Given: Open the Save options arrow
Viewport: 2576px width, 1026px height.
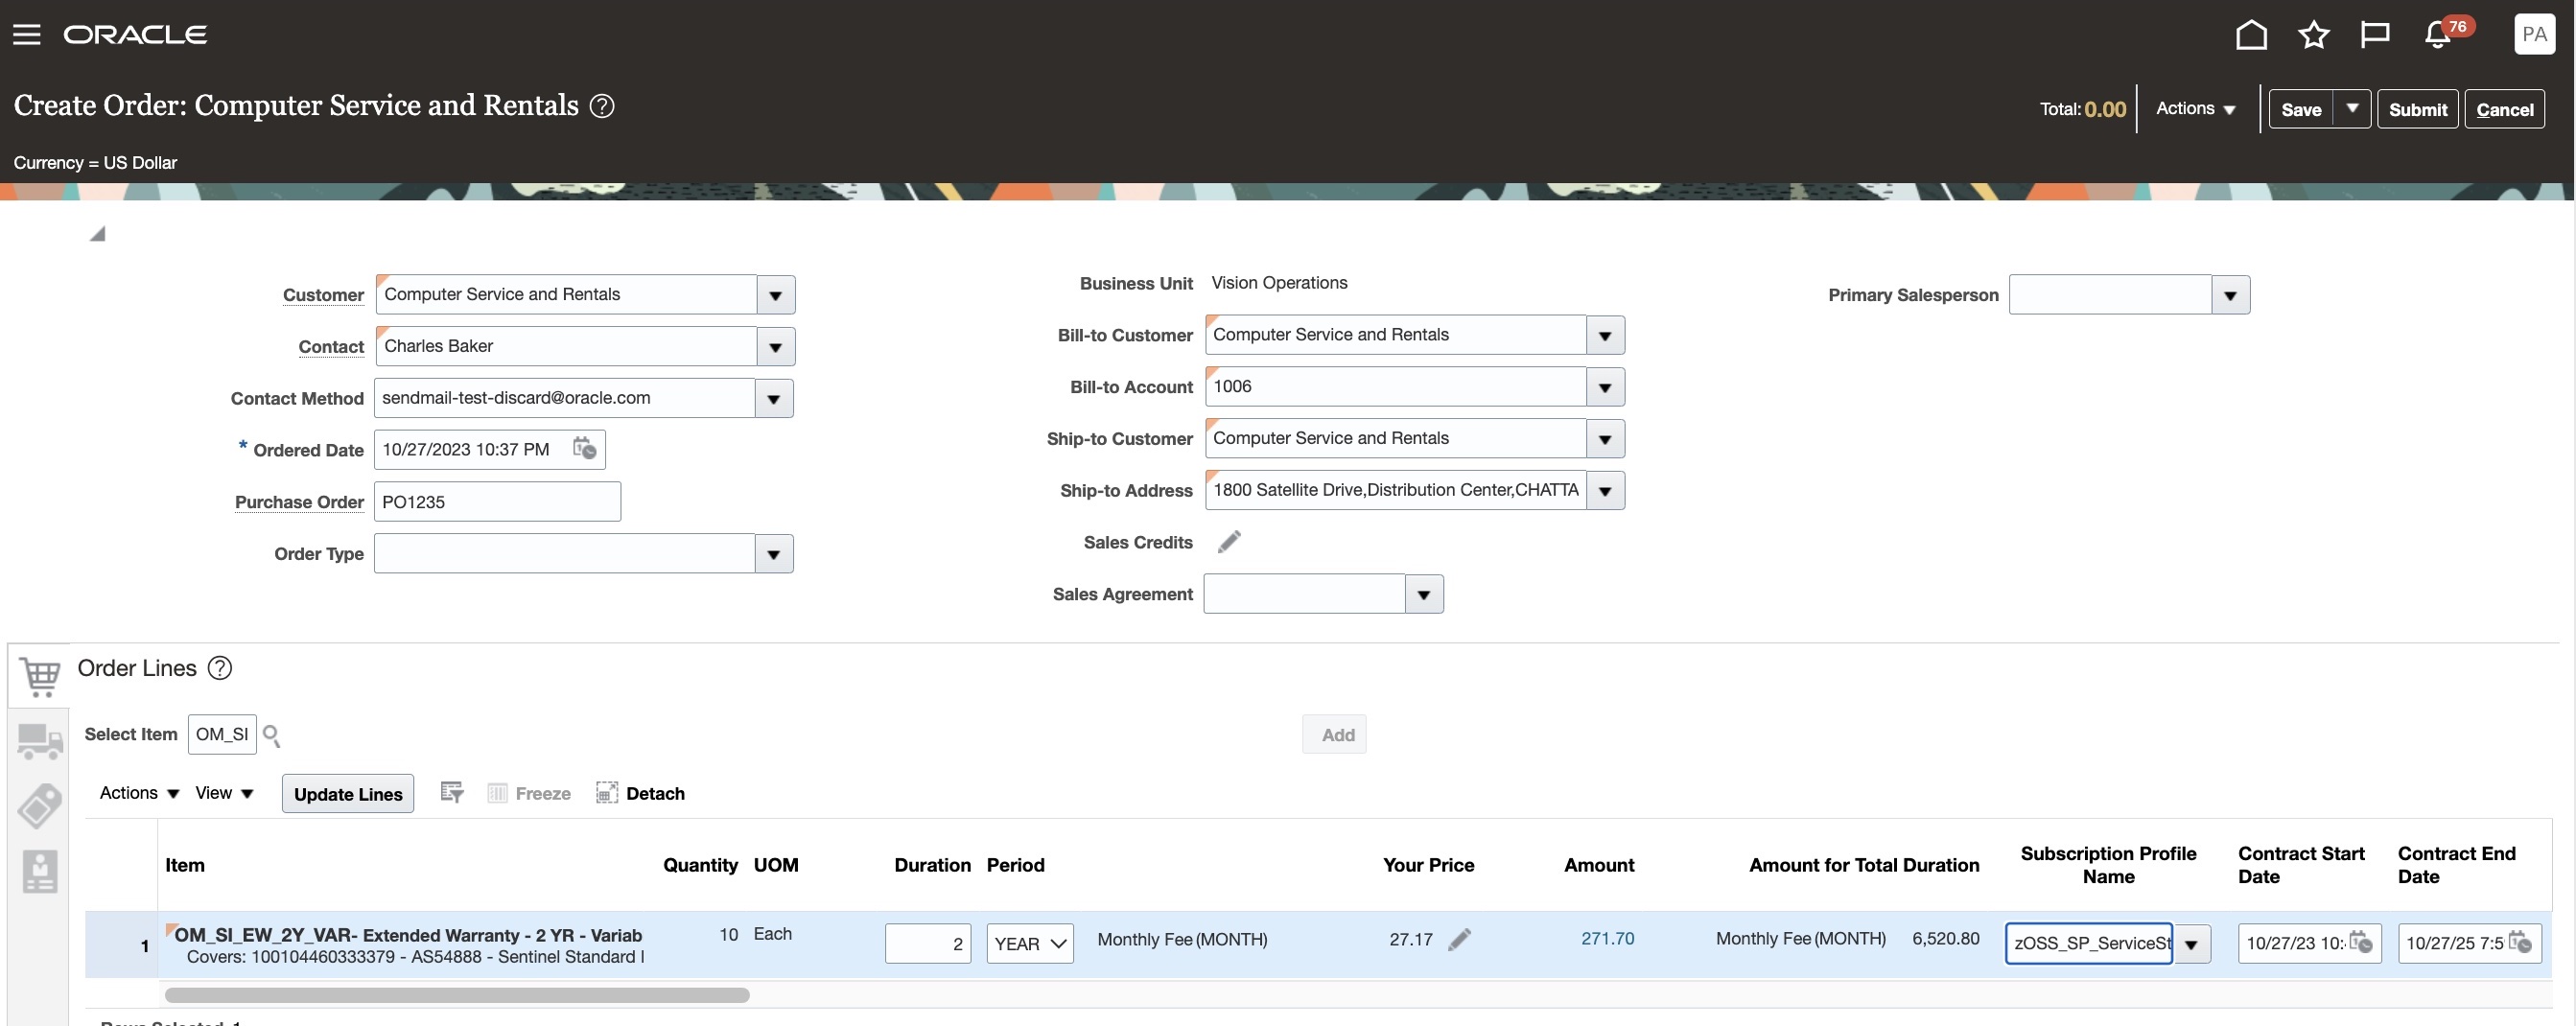Looking at the screenshot, I should click(x=2352, y=109).
